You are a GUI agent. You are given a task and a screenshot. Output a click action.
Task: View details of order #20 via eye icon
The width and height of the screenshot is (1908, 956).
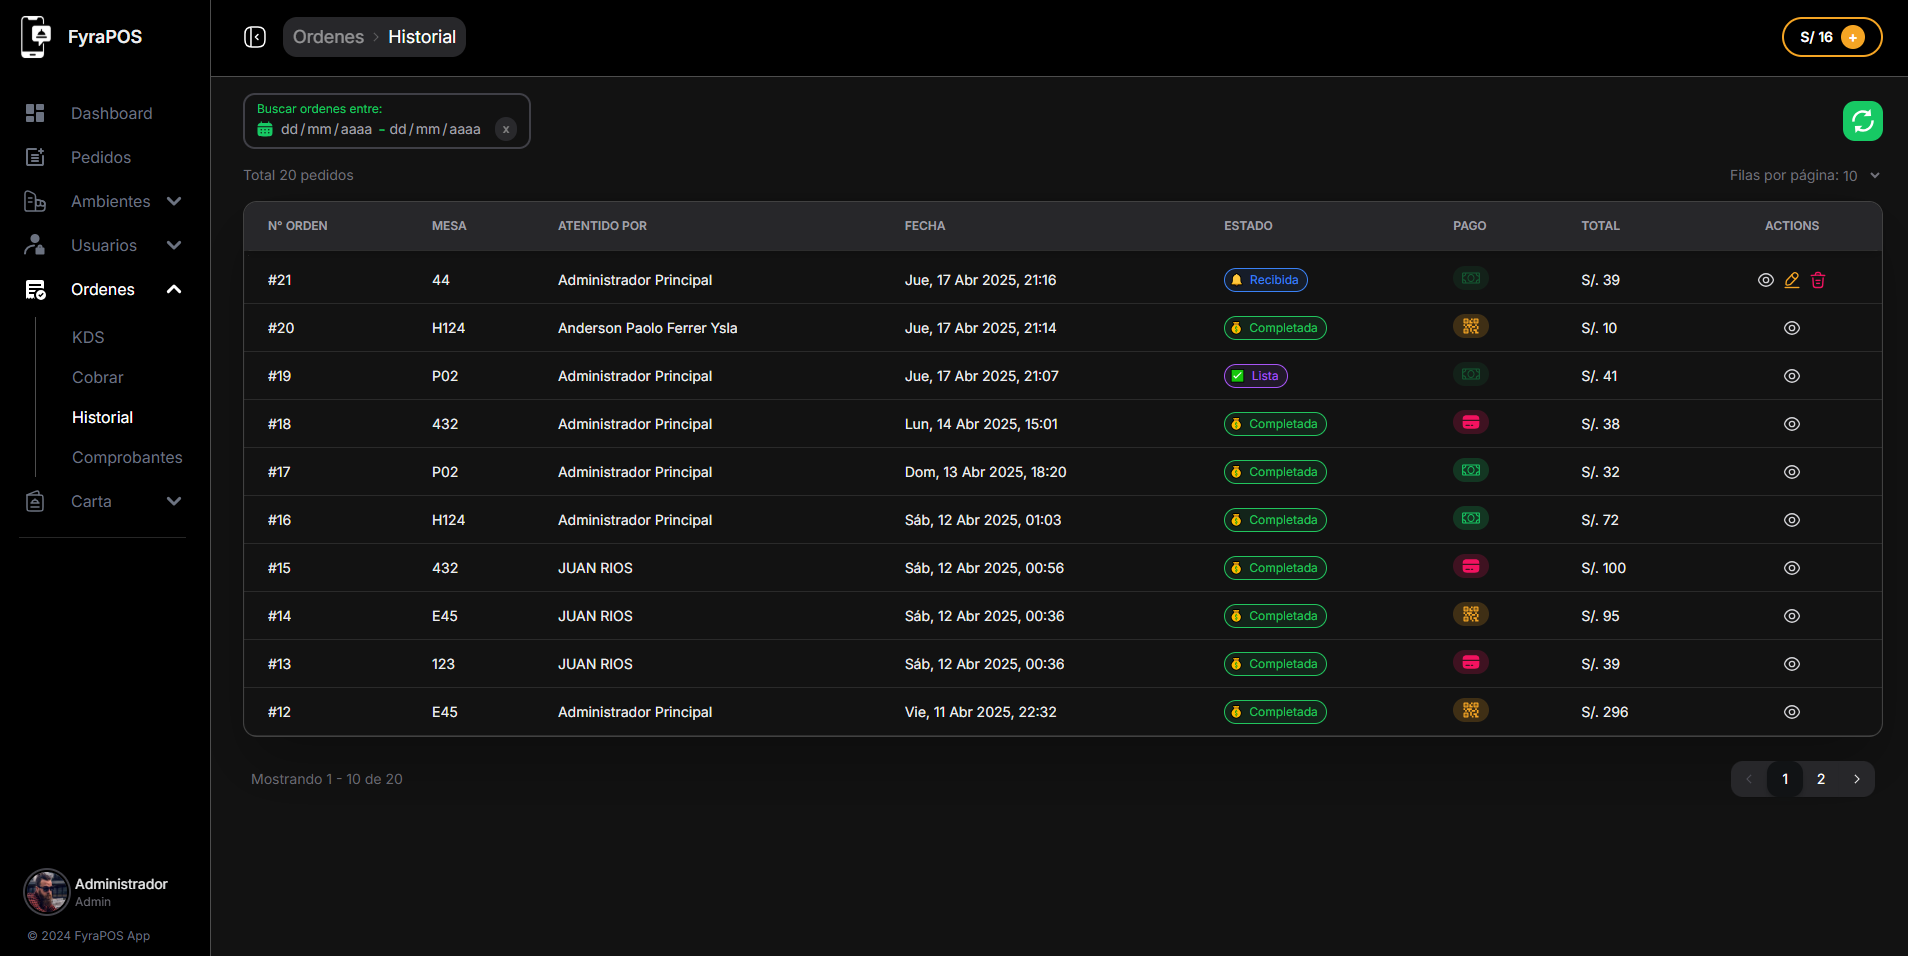point(1792,328)
